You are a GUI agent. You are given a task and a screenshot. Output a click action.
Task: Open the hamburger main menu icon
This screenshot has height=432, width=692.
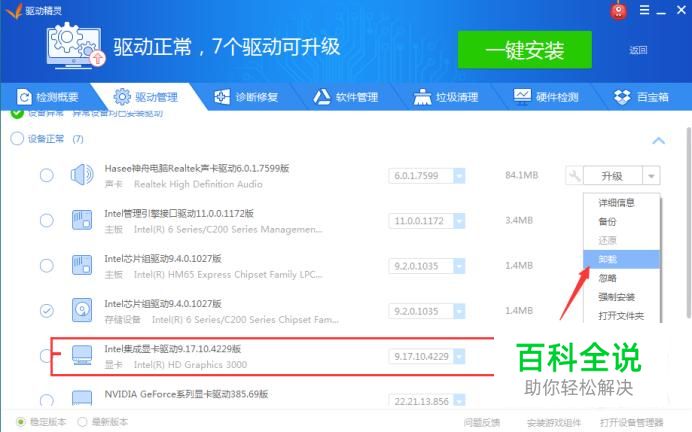click(644, 10)
